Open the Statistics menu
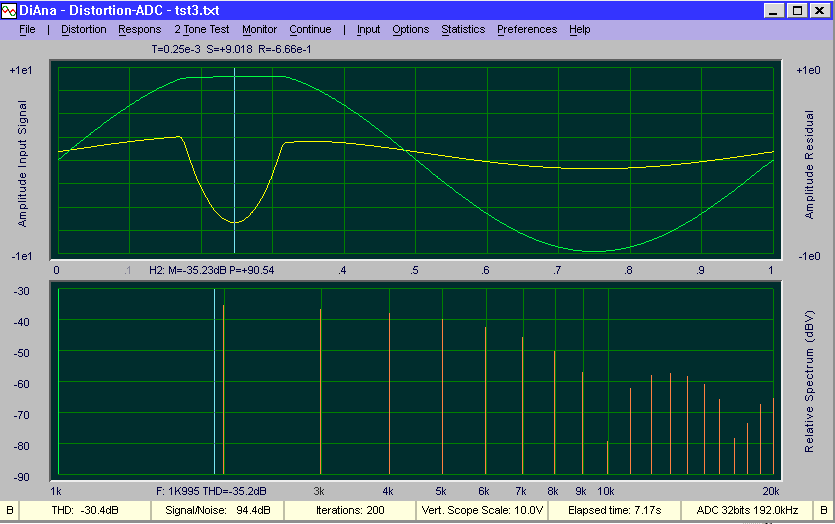 [x=463, y=30]
